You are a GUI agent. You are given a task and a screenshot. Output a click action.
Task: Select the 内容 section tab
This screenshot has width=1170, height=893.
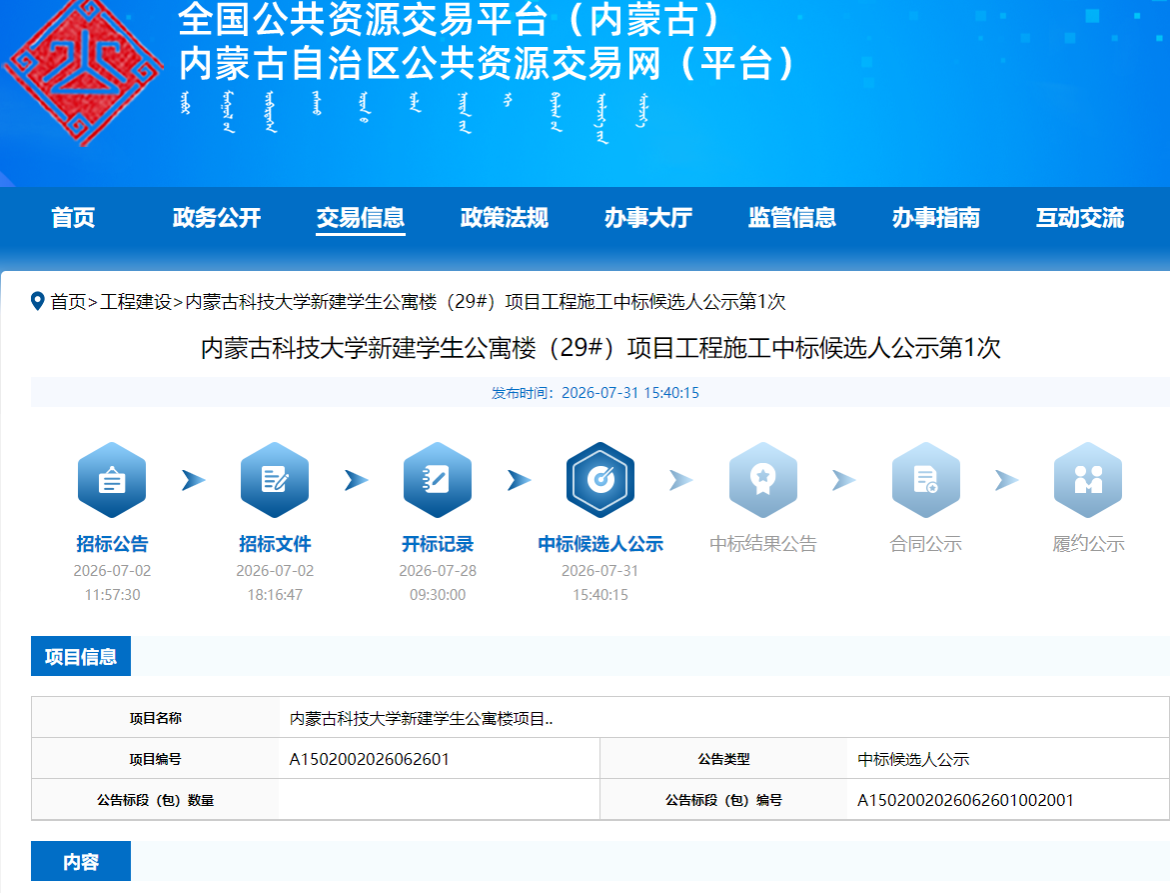pos(81,862)
